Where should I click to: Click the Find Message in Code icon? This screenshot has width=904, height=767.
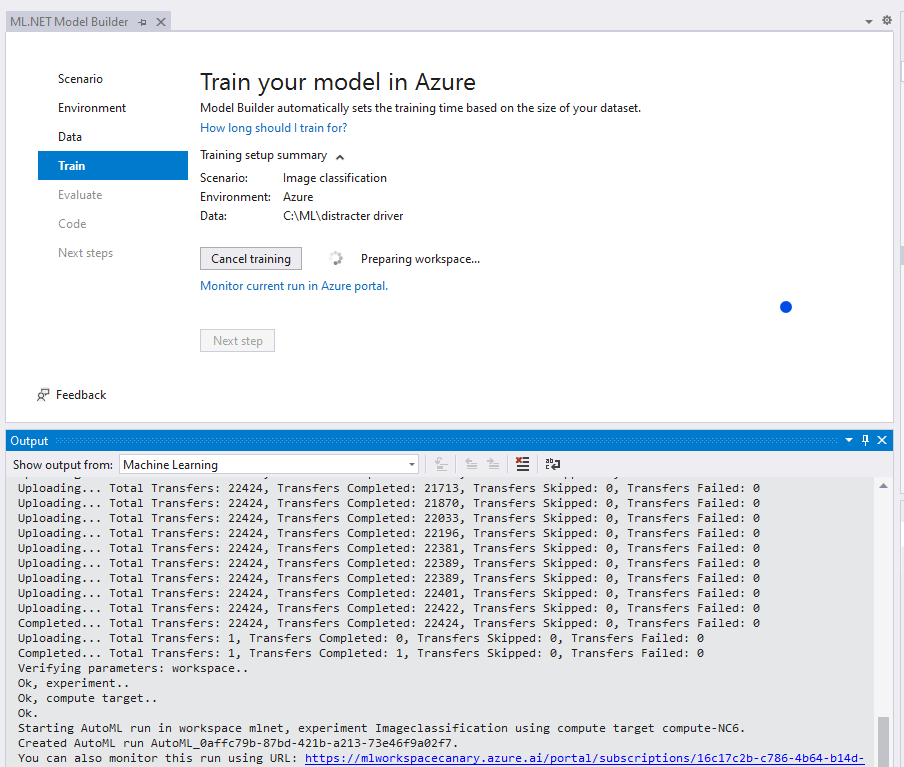tap(439, 464)
